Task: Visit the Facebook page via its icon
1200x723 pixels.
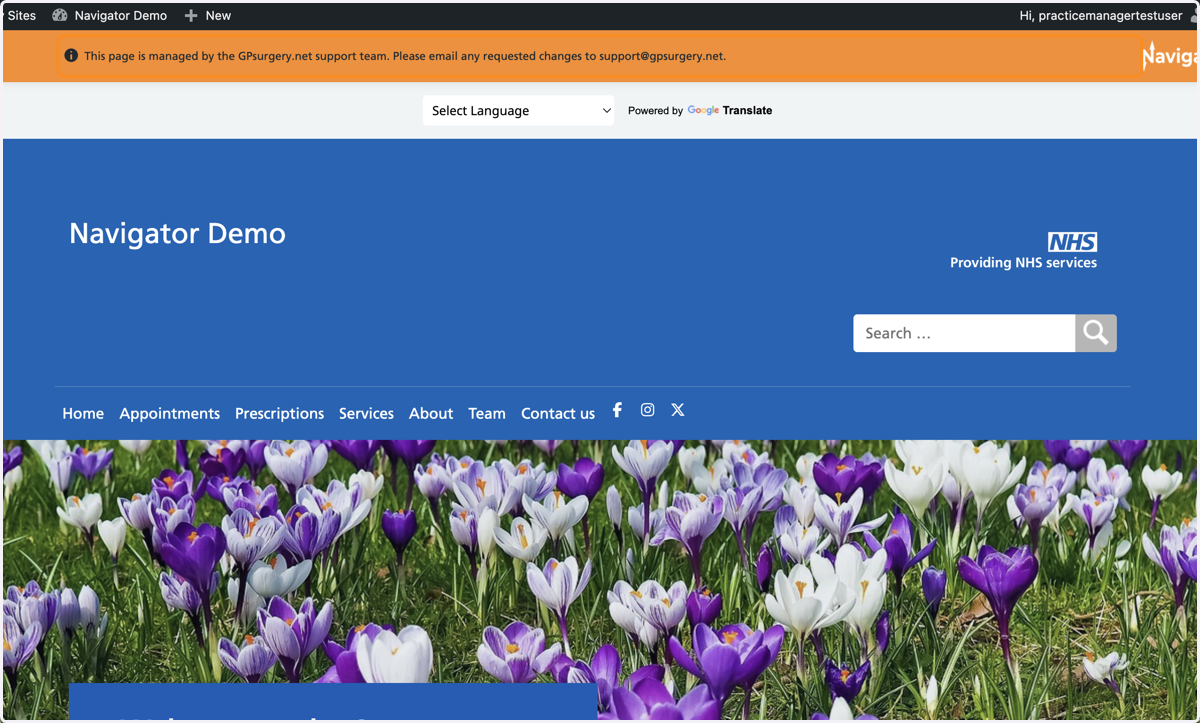Action: pyautogui.click(x=617, y=410)
